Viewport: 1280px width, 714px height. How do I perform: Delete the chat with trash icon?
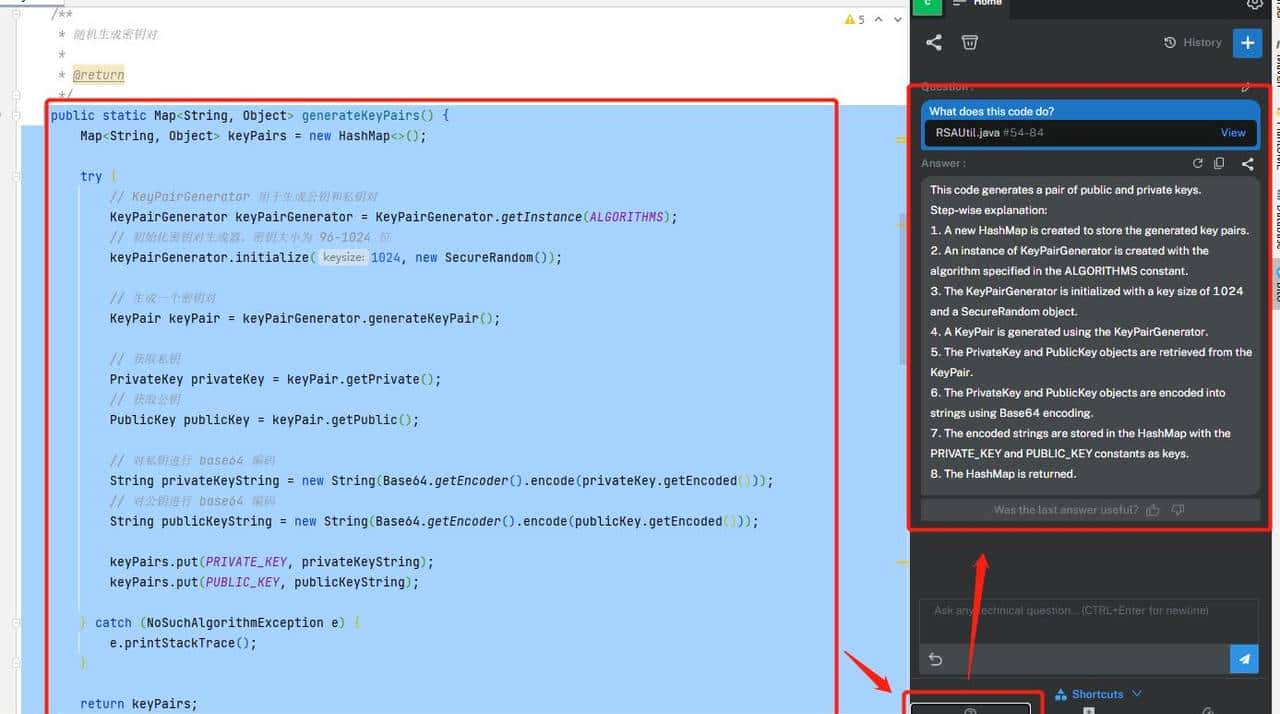pos(969,42)
